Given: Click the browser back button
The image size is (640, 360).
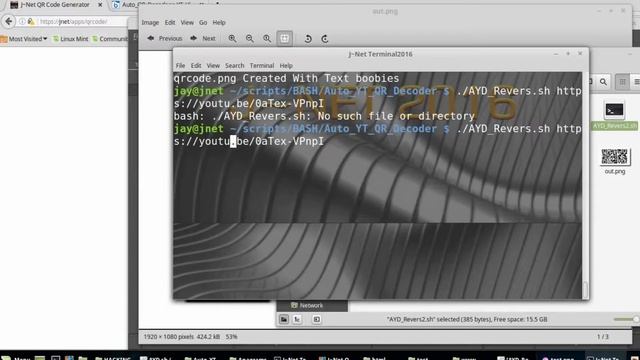Looking at the screenshot, I should tap(9, 21).
